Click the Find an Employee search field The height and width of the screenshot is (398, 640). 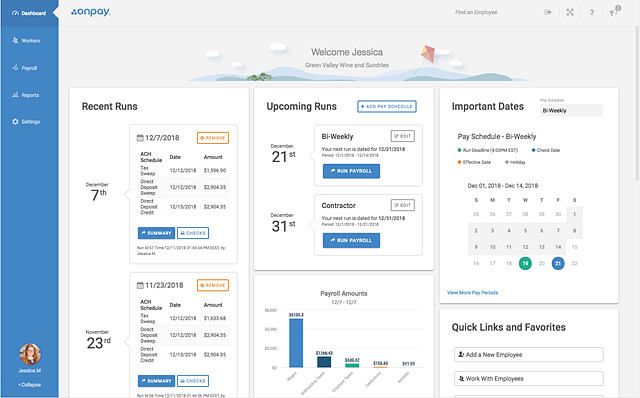[476, 12]
